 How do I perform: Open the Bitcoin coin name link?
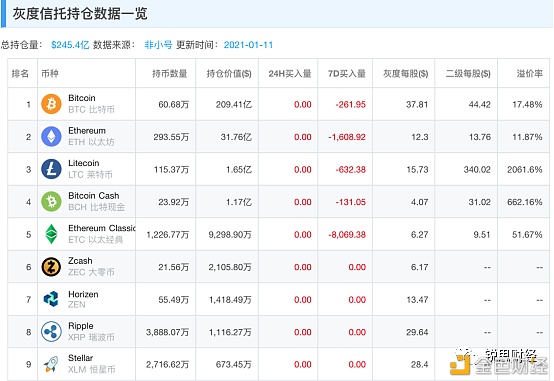point(82,98)
